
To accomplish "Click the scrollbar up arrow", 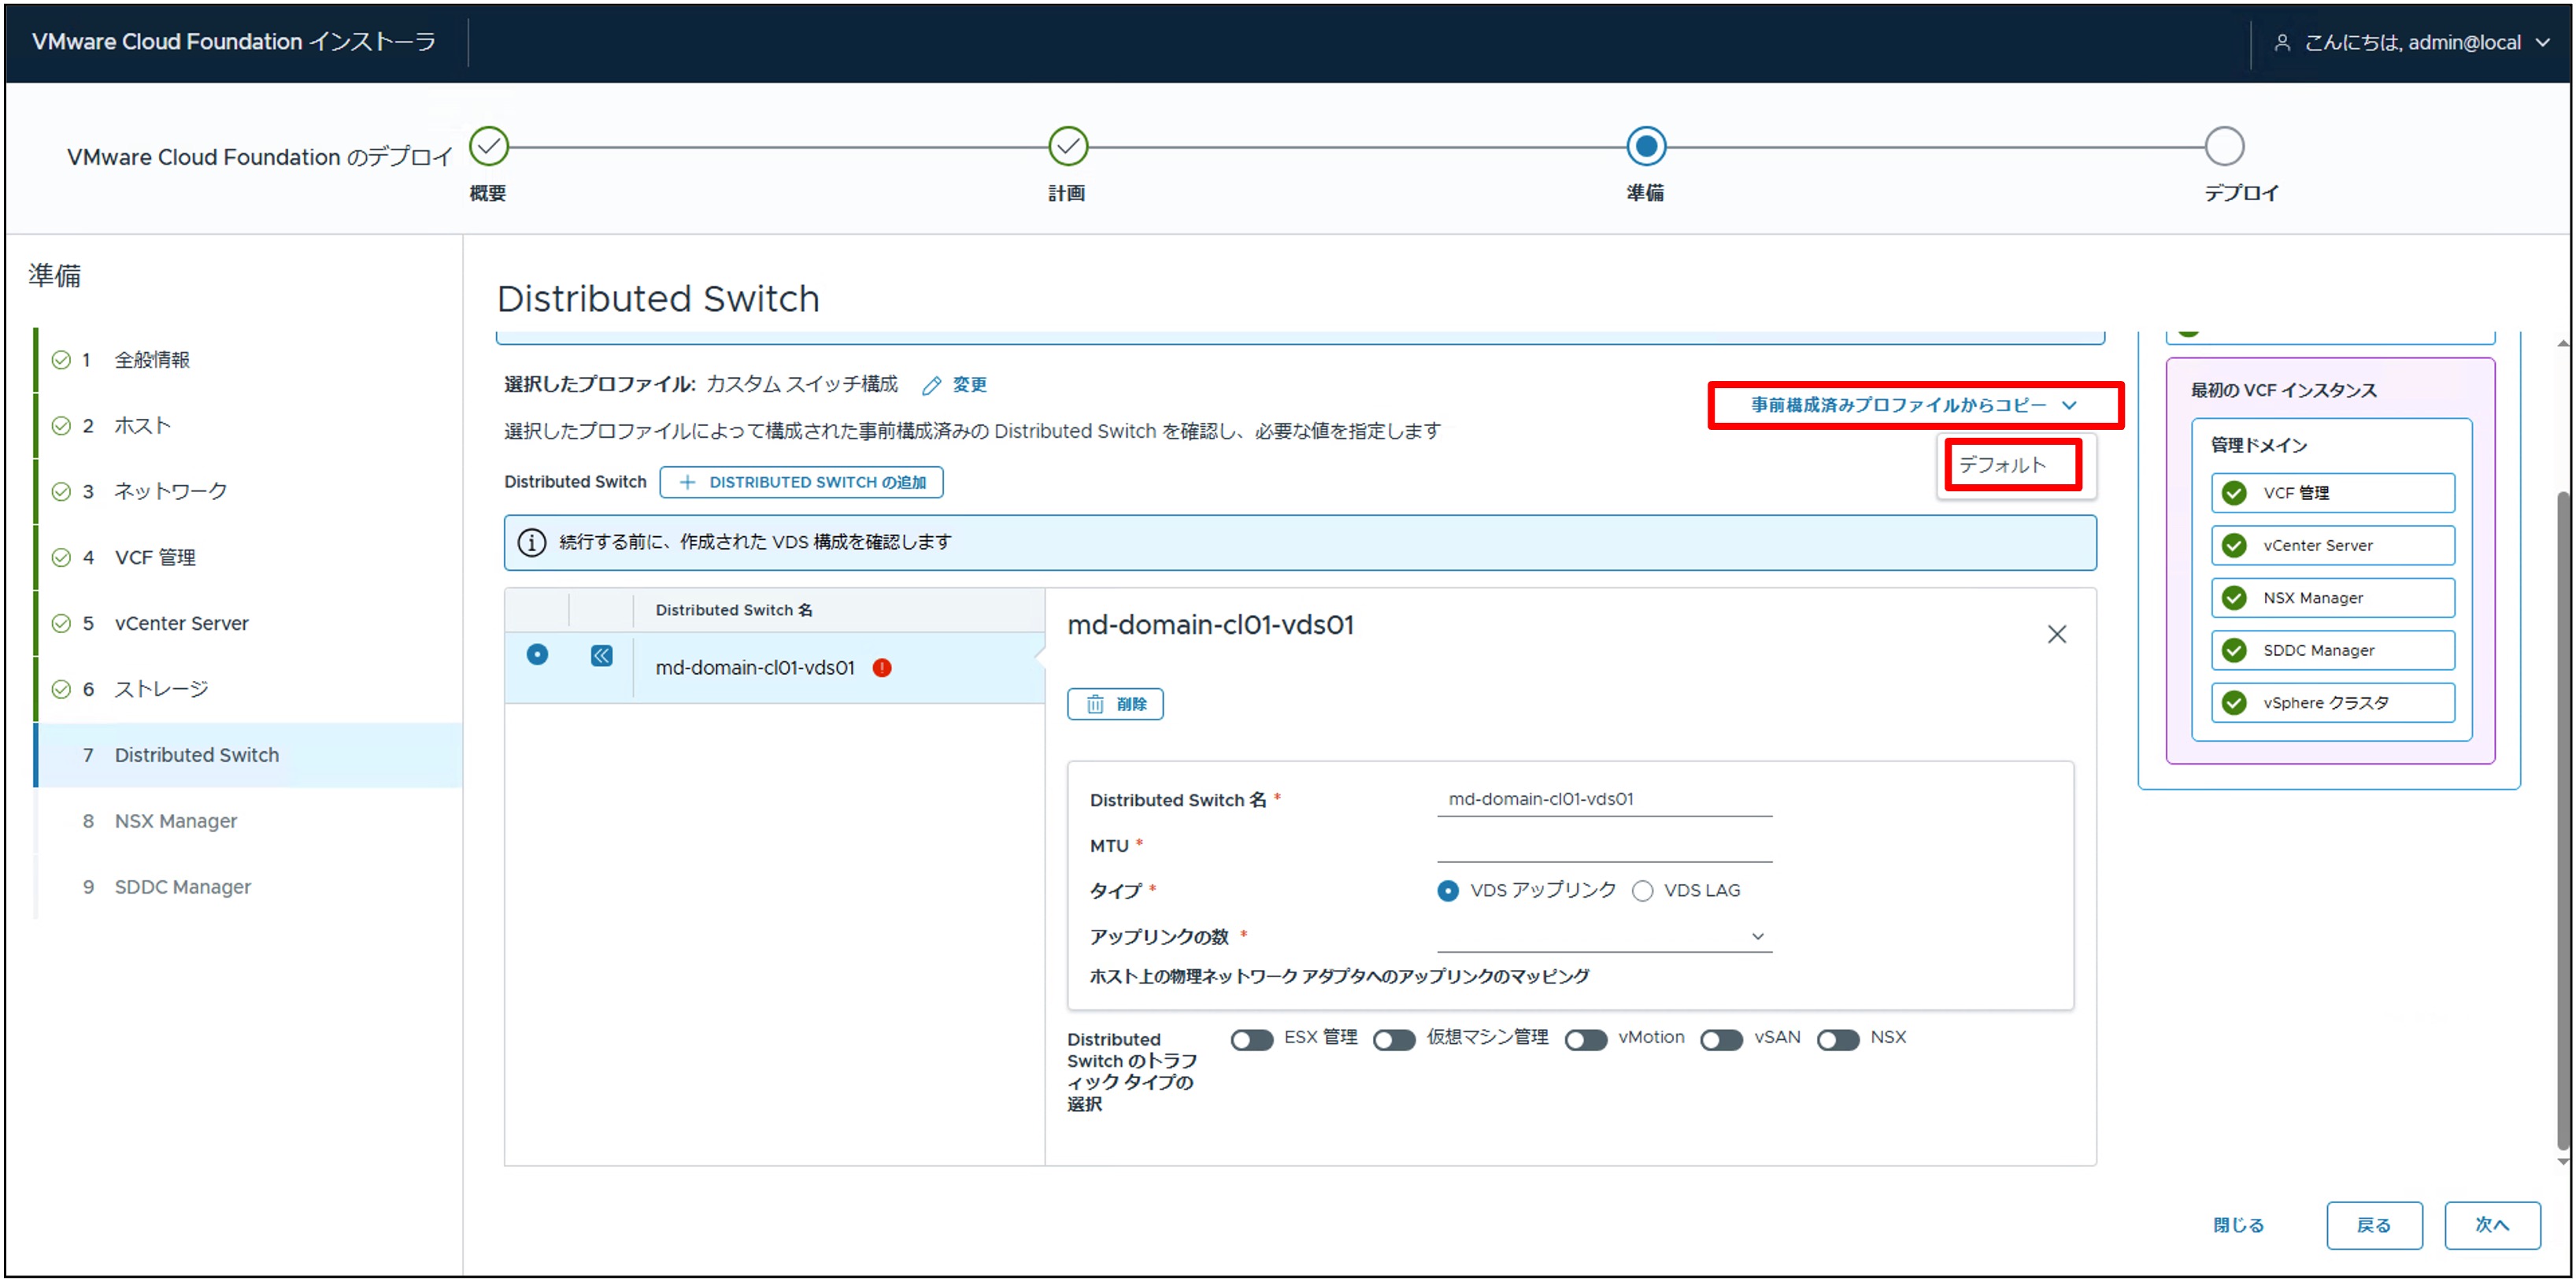I will (2563, 343).
